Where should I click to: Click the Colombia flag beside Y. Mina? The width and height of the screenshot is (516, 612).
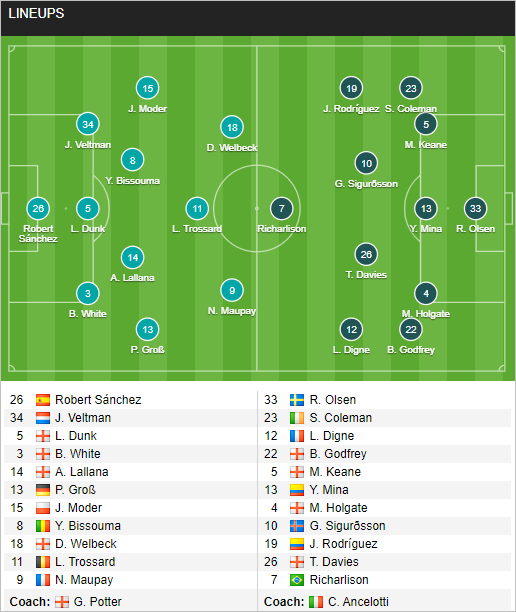click(297, 490)
